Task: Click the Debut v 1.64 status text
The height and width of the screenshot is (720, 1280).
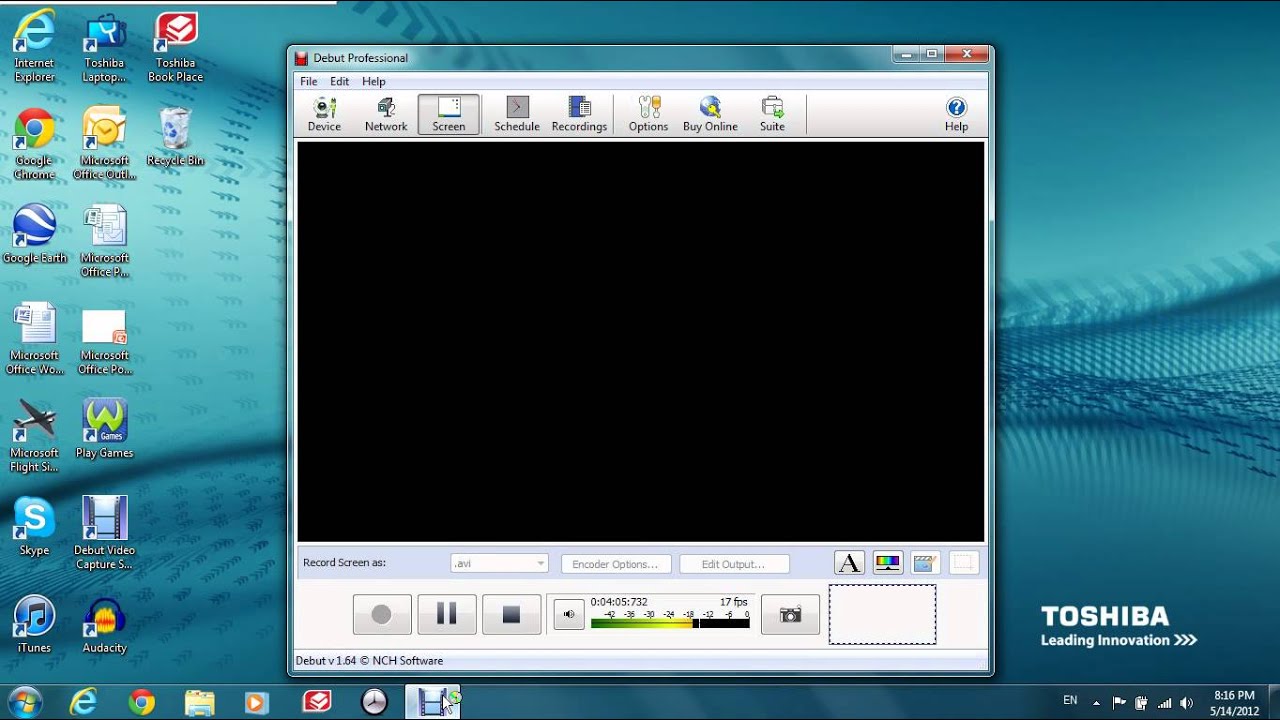Action: (x=369, y=660)
